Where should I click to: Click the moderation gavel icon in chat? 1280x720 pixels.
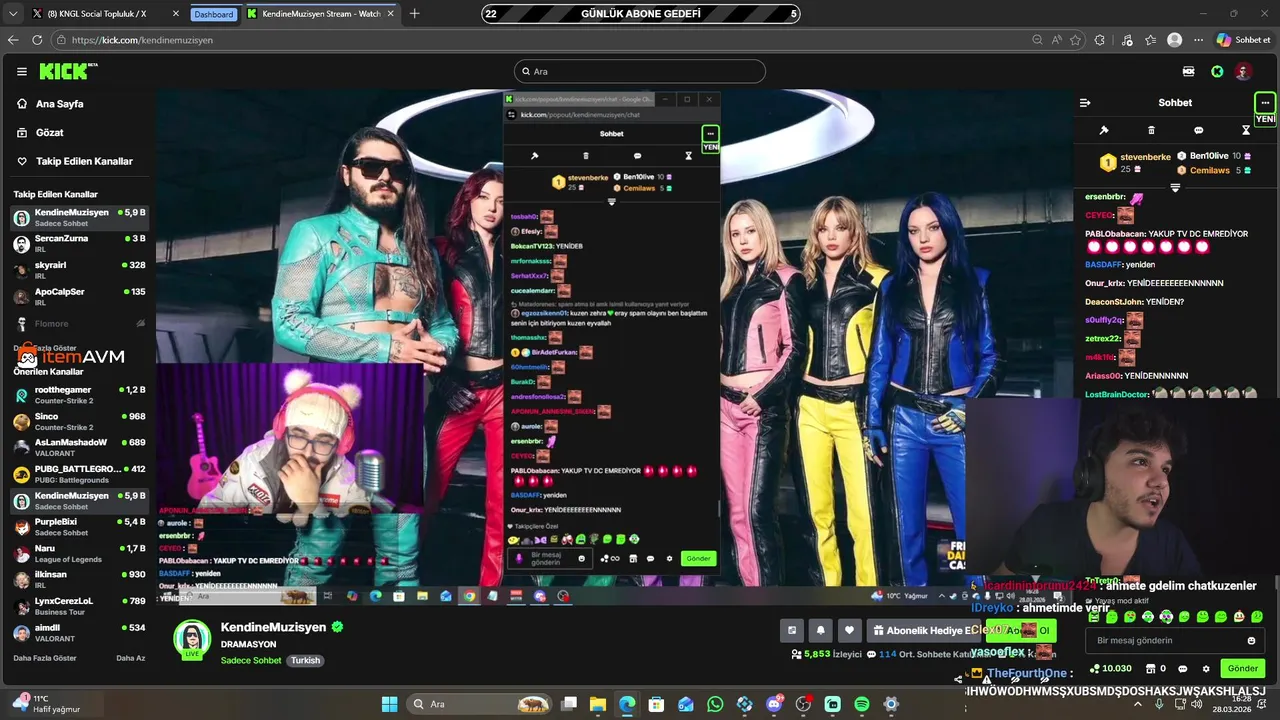click(1104, 130)
